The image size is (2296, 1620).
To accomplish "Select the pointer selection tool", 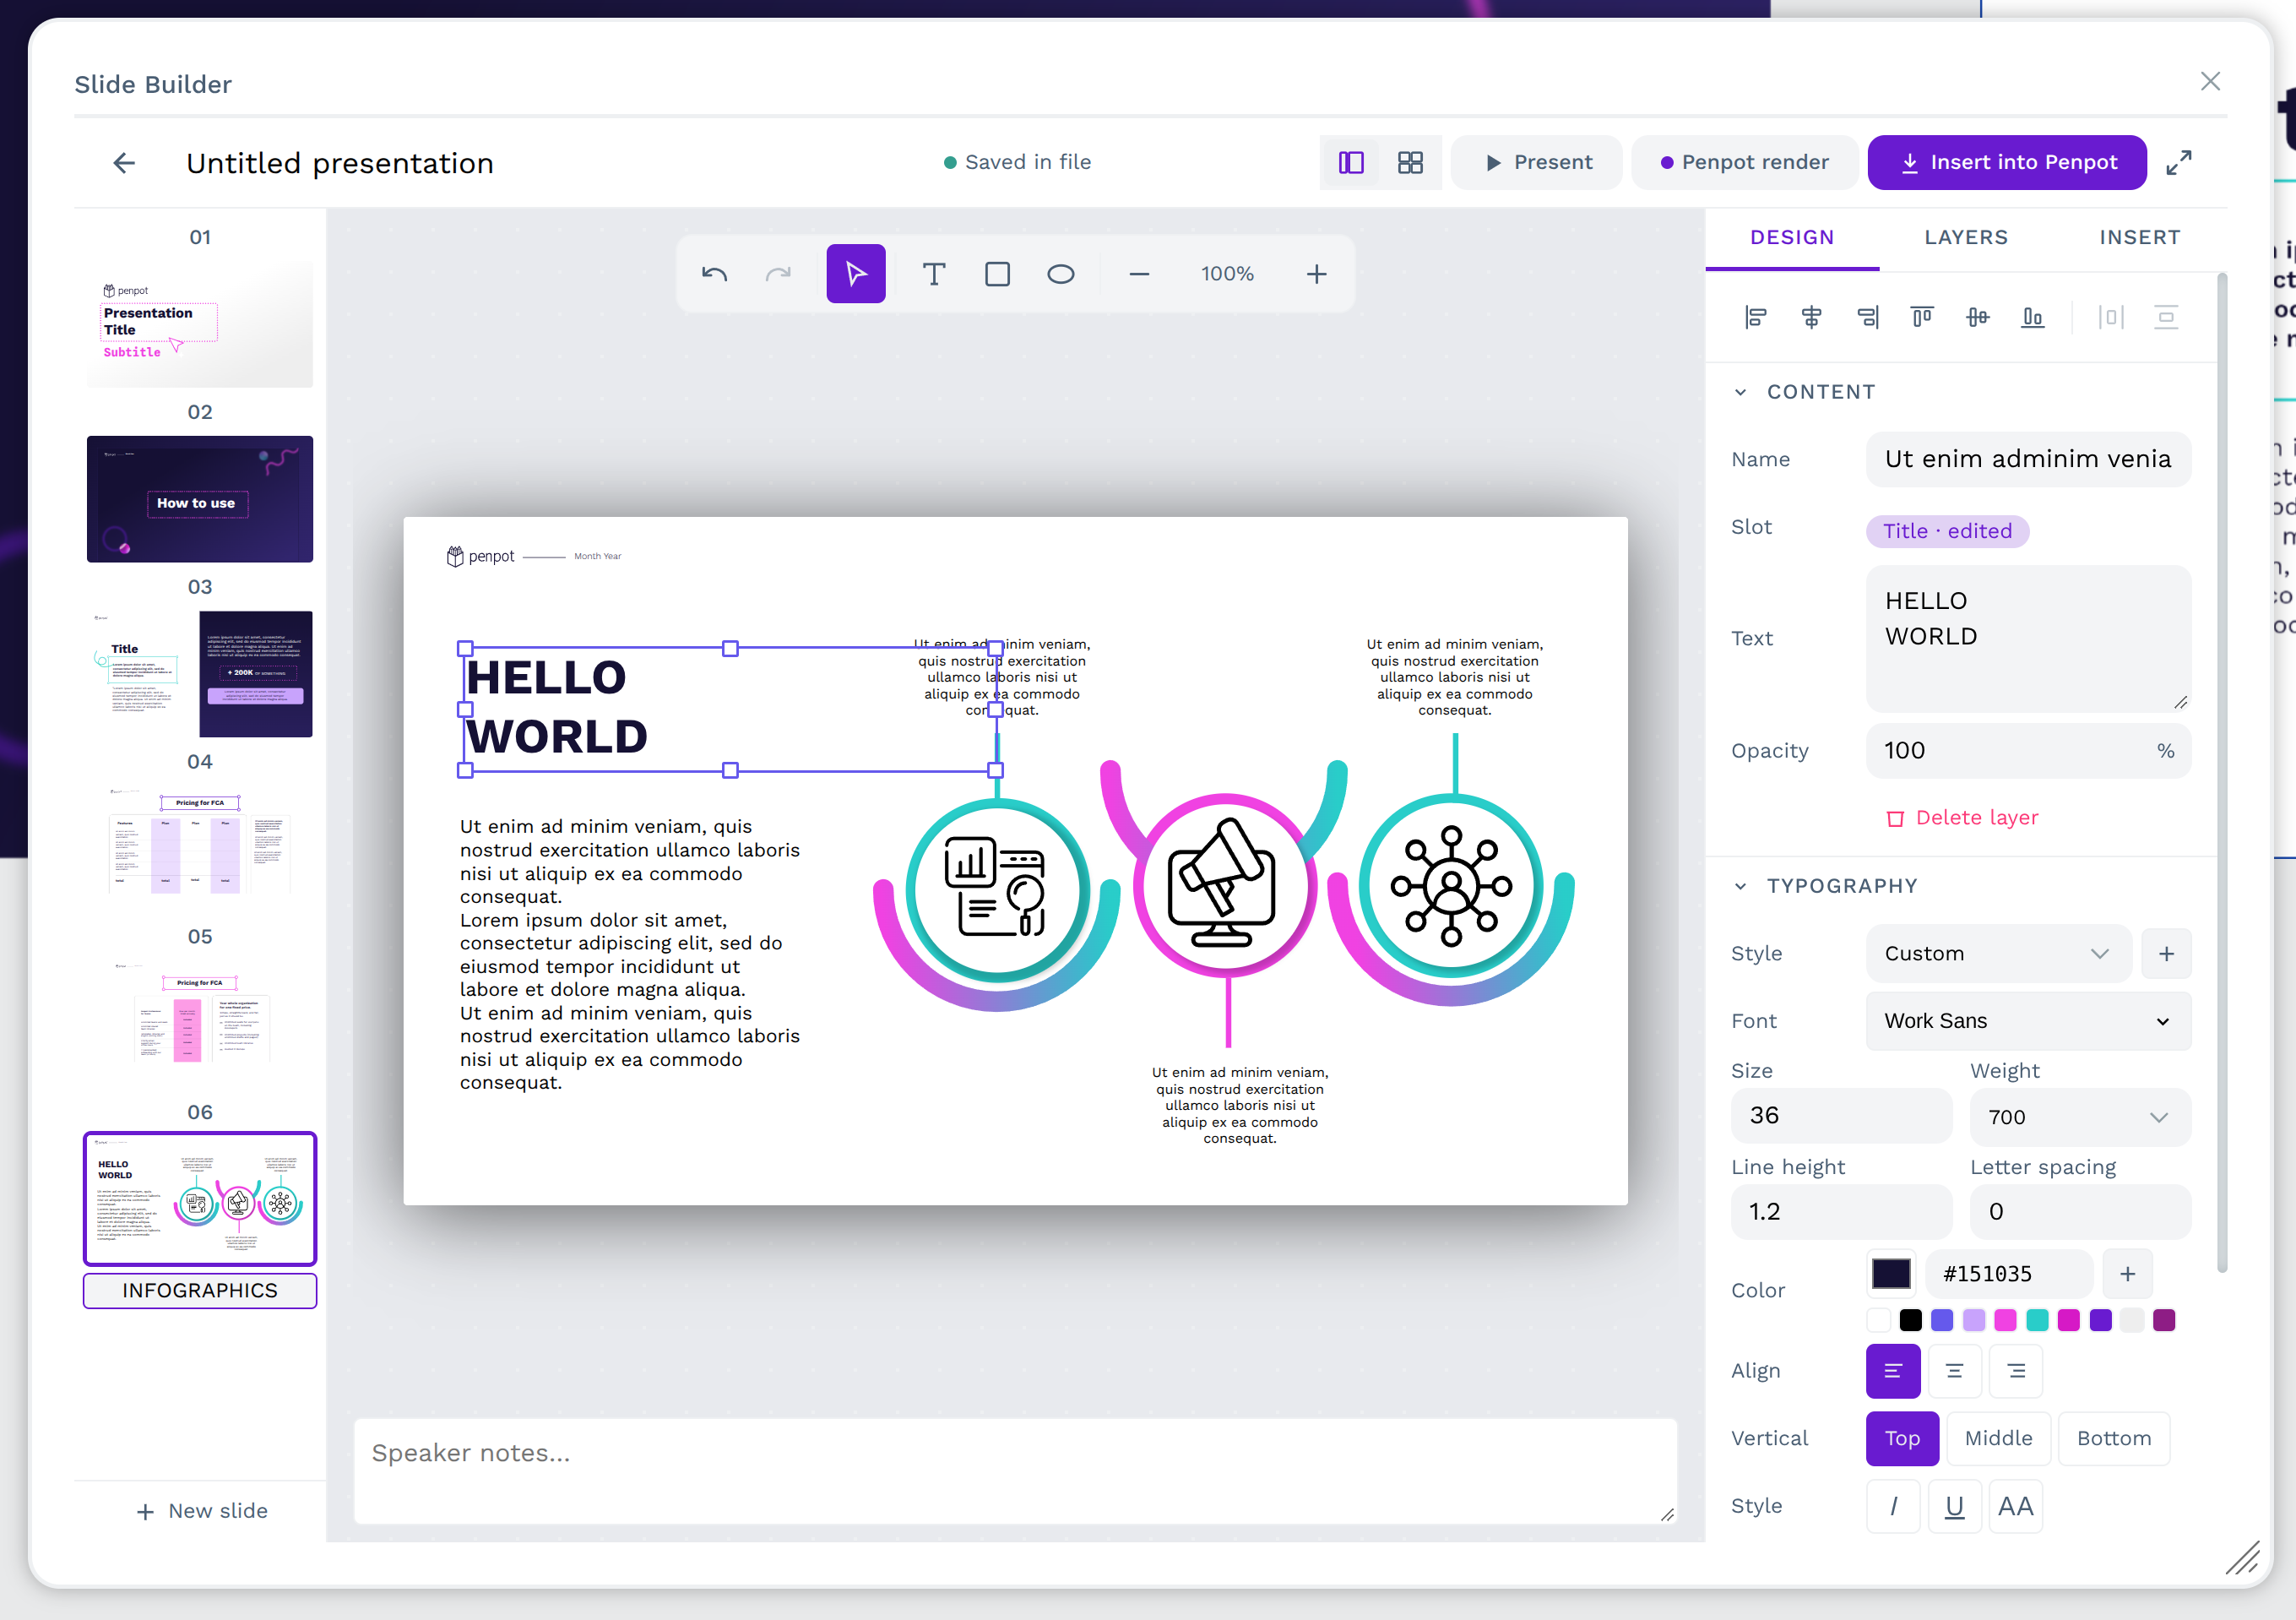I will 856,274.
